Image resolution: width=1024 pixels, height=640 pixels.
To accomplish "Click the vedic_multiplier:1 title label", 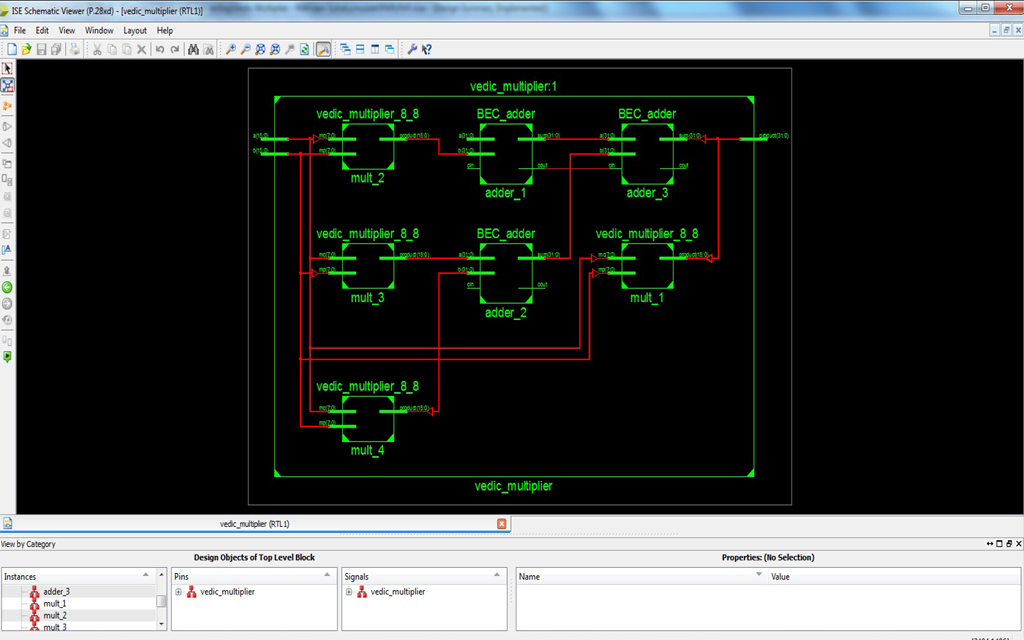I will tap(513, 87).
